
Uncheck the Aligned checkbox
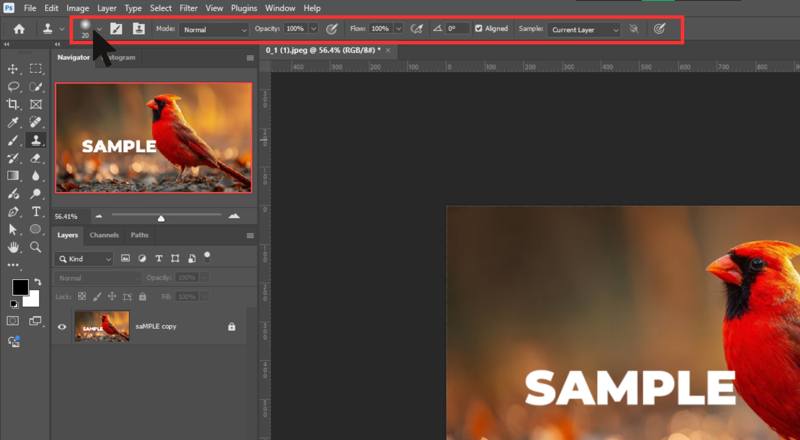(x=479, y=30)
